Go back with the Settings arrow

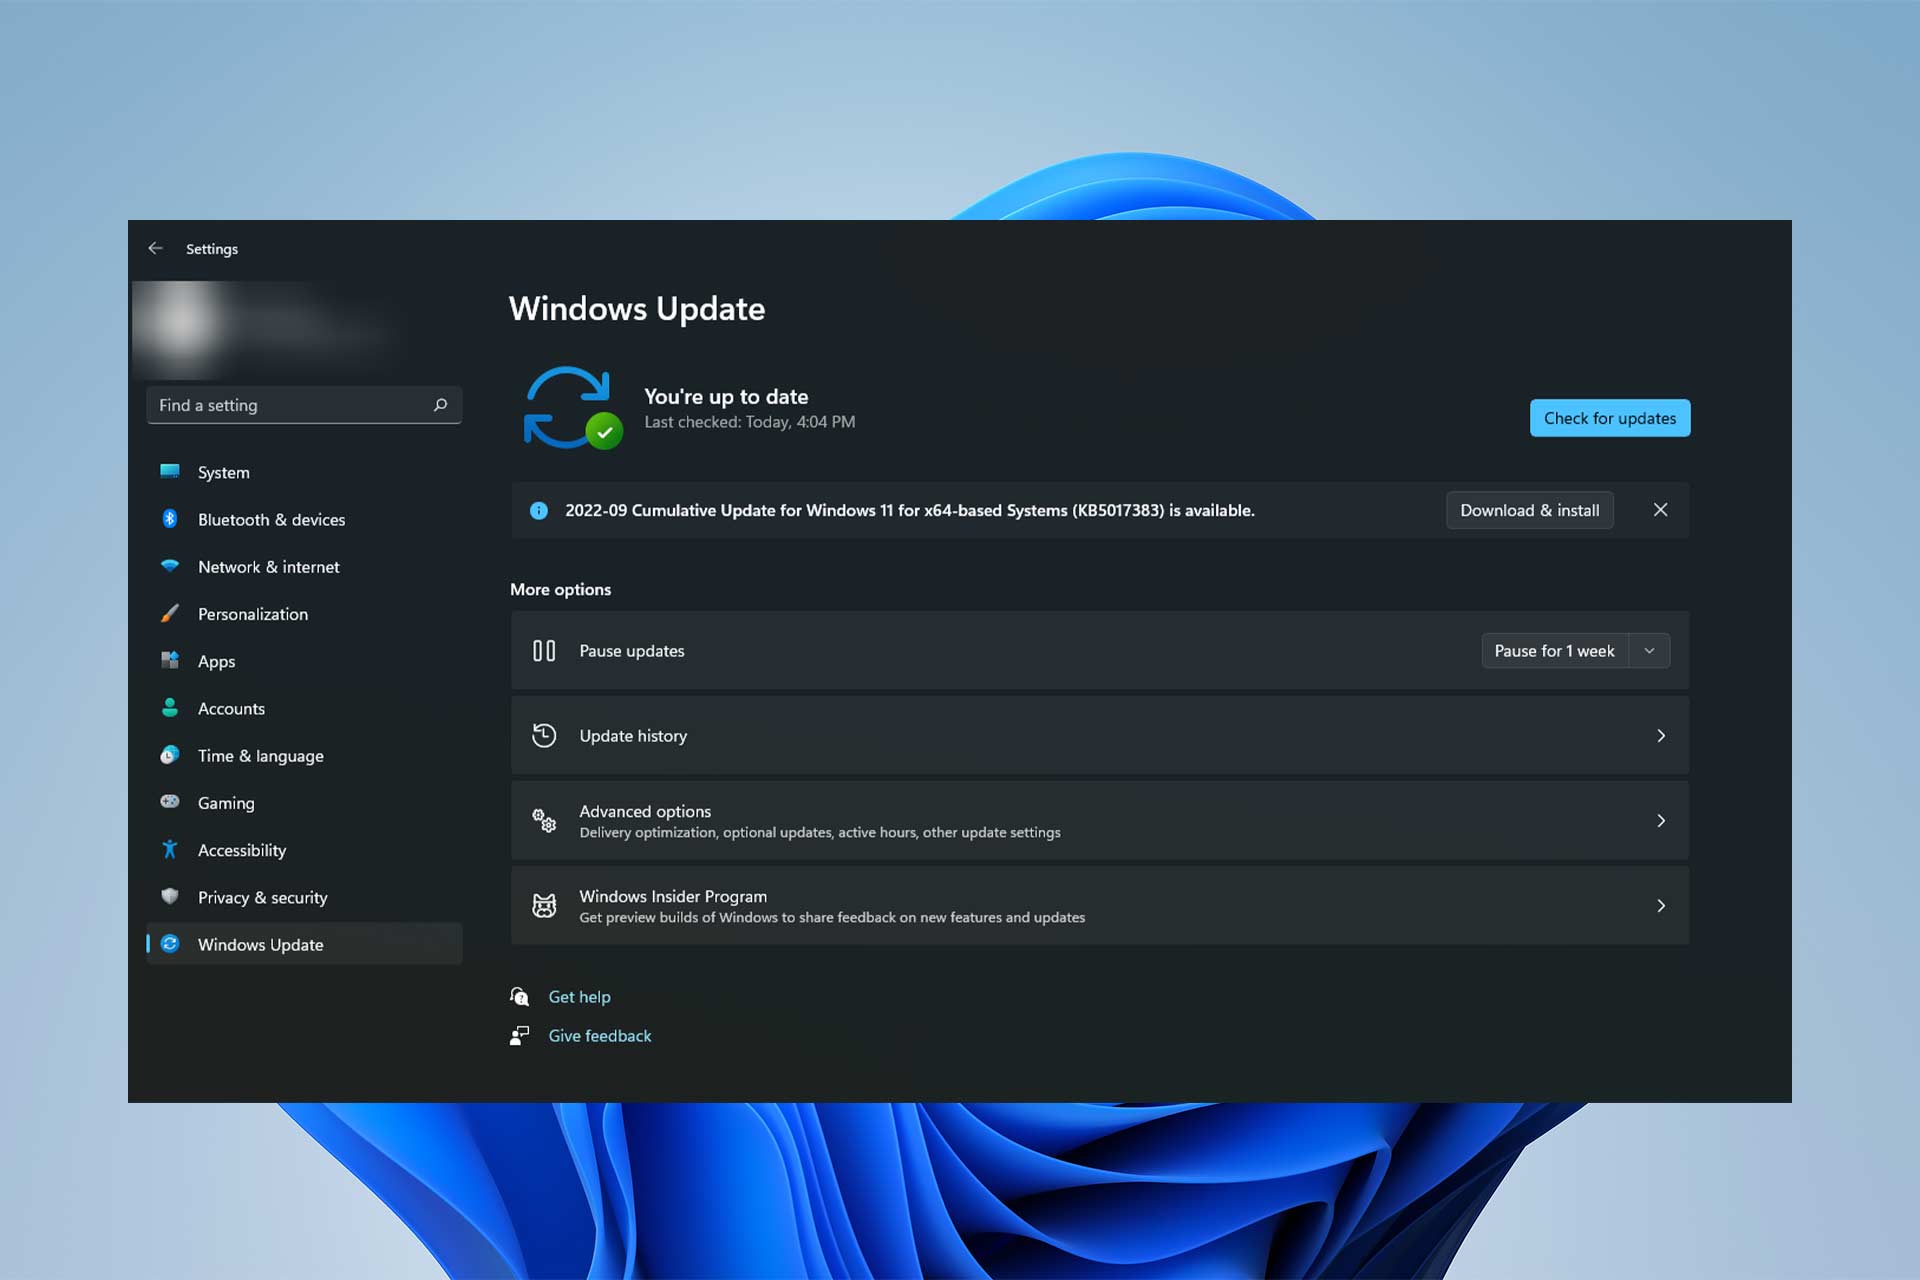point(155,248)
